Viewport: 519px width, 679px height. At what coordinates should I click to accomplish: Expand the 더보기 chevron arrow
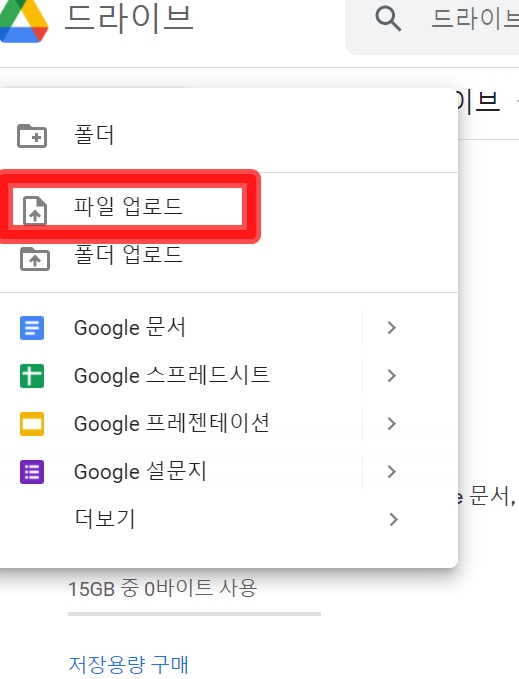pos(393,519)
